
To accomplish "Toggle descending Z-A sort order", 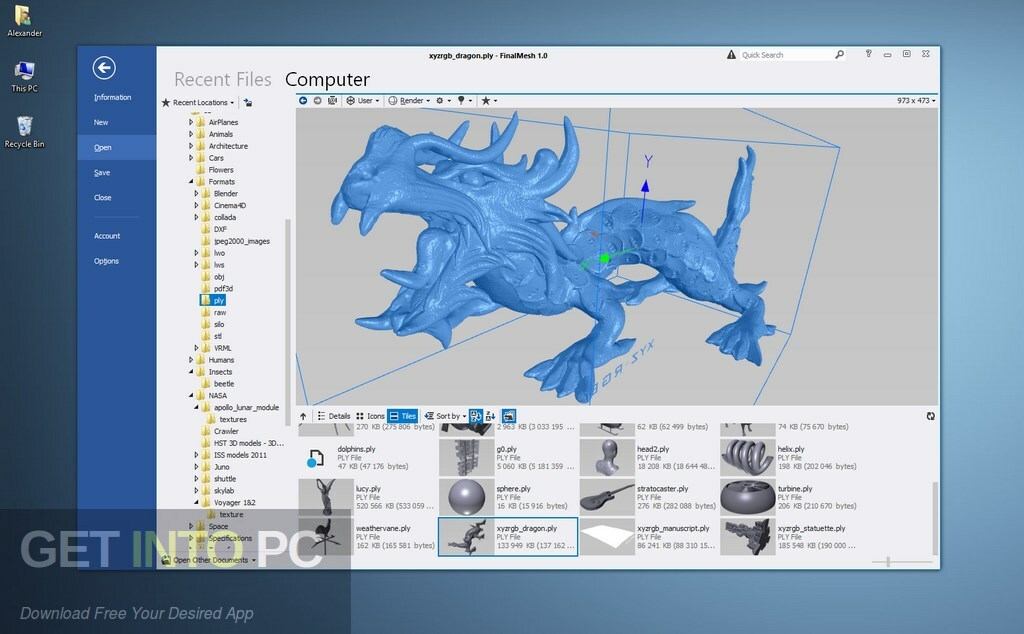I will tap(490, 416).
